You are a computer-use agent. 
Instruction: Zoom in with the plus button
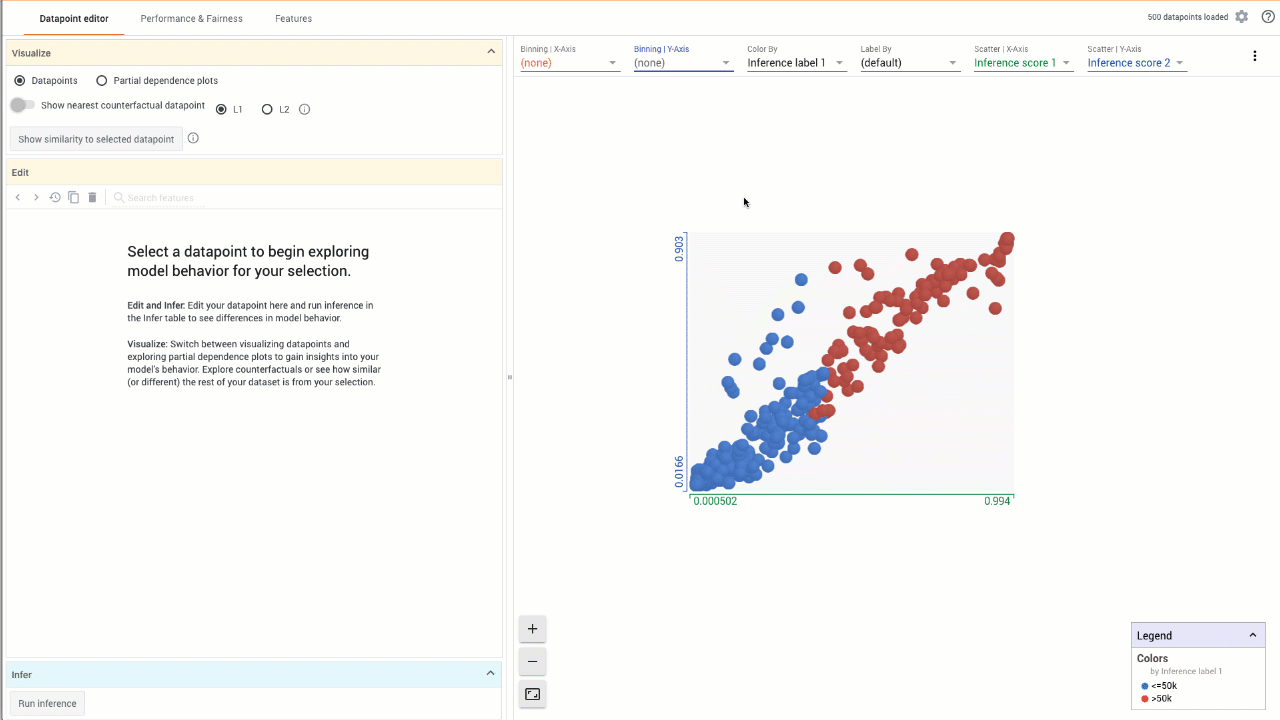pyautogui.click(x=532, y=629)
